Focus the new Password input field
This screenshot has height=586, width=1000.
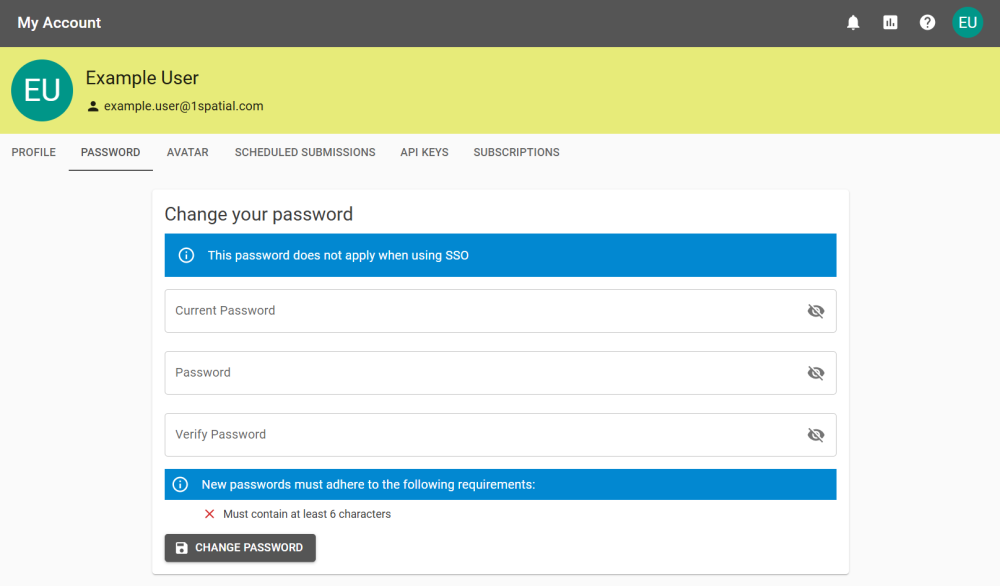point(500,373)
